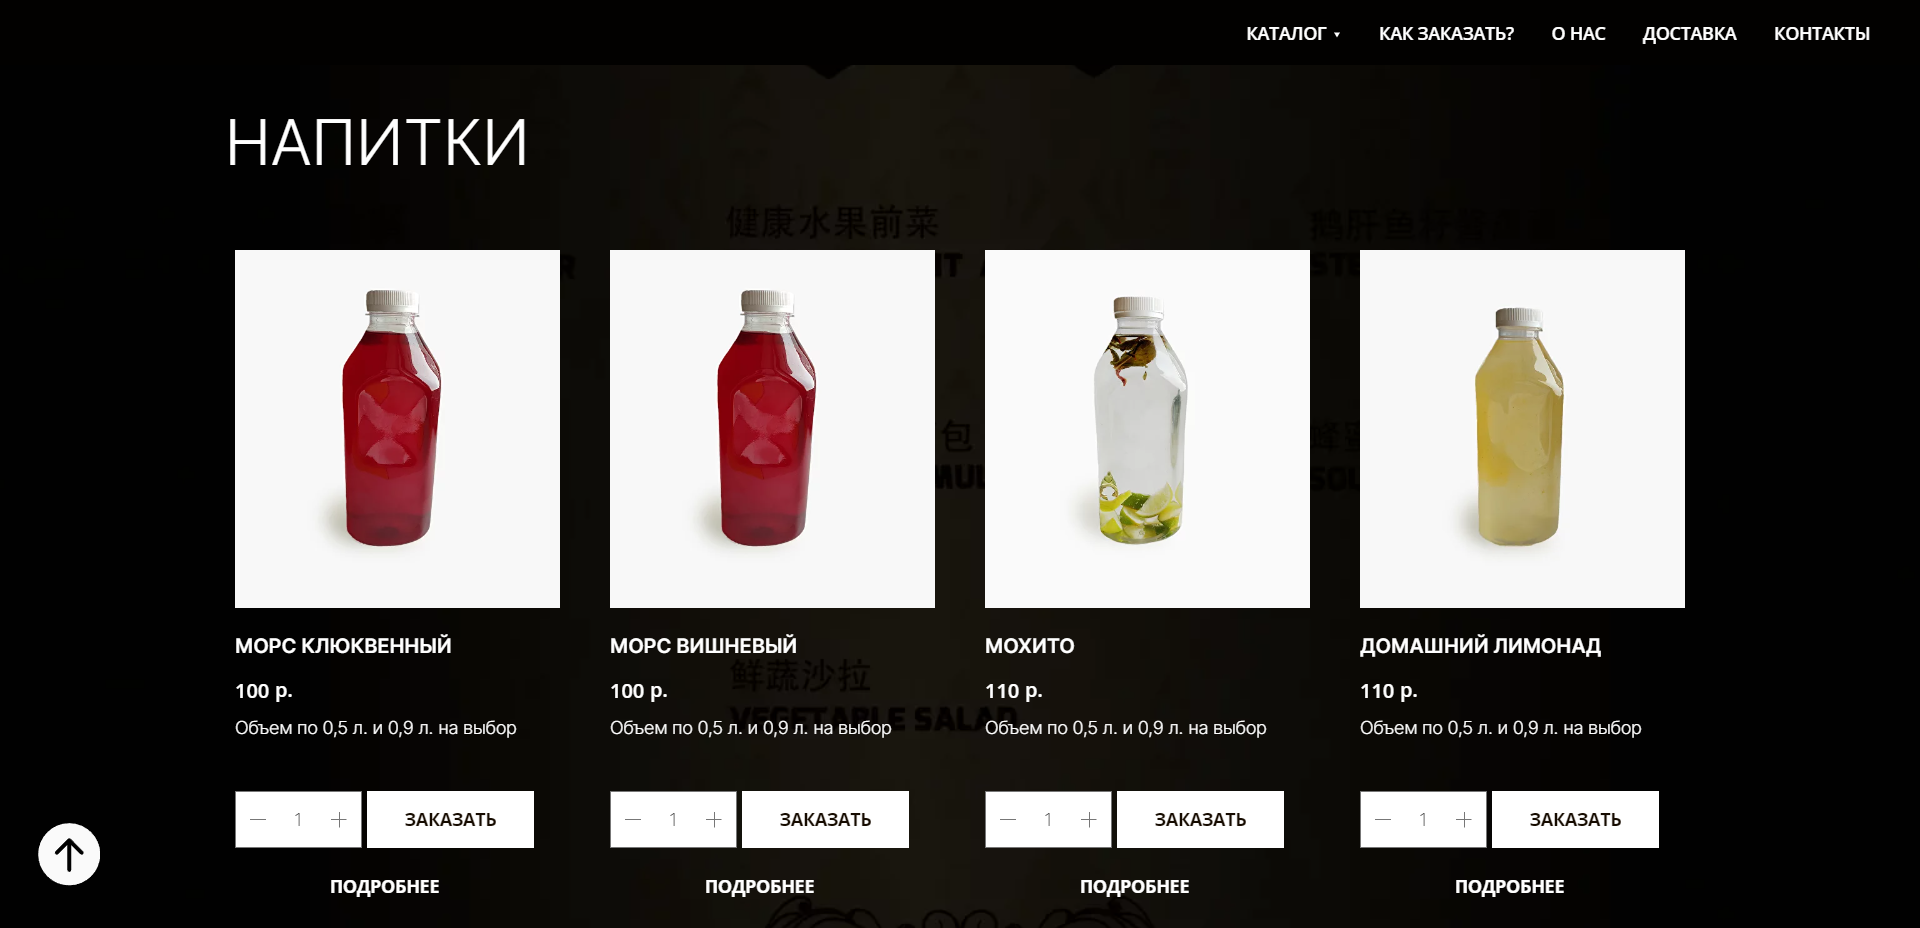This screenshot has width=1920, height=928.
Task: Increase Морс Вишневый quantity with plus icon
Action: coord(714,820)
